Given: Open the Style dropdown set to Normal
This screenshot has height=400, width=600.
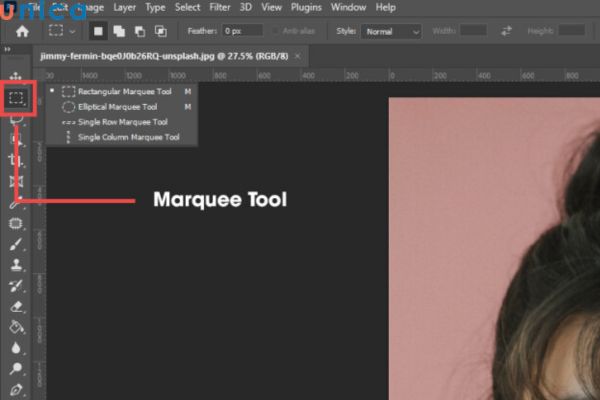Looking at the screenshot, I should coord(391,31).
